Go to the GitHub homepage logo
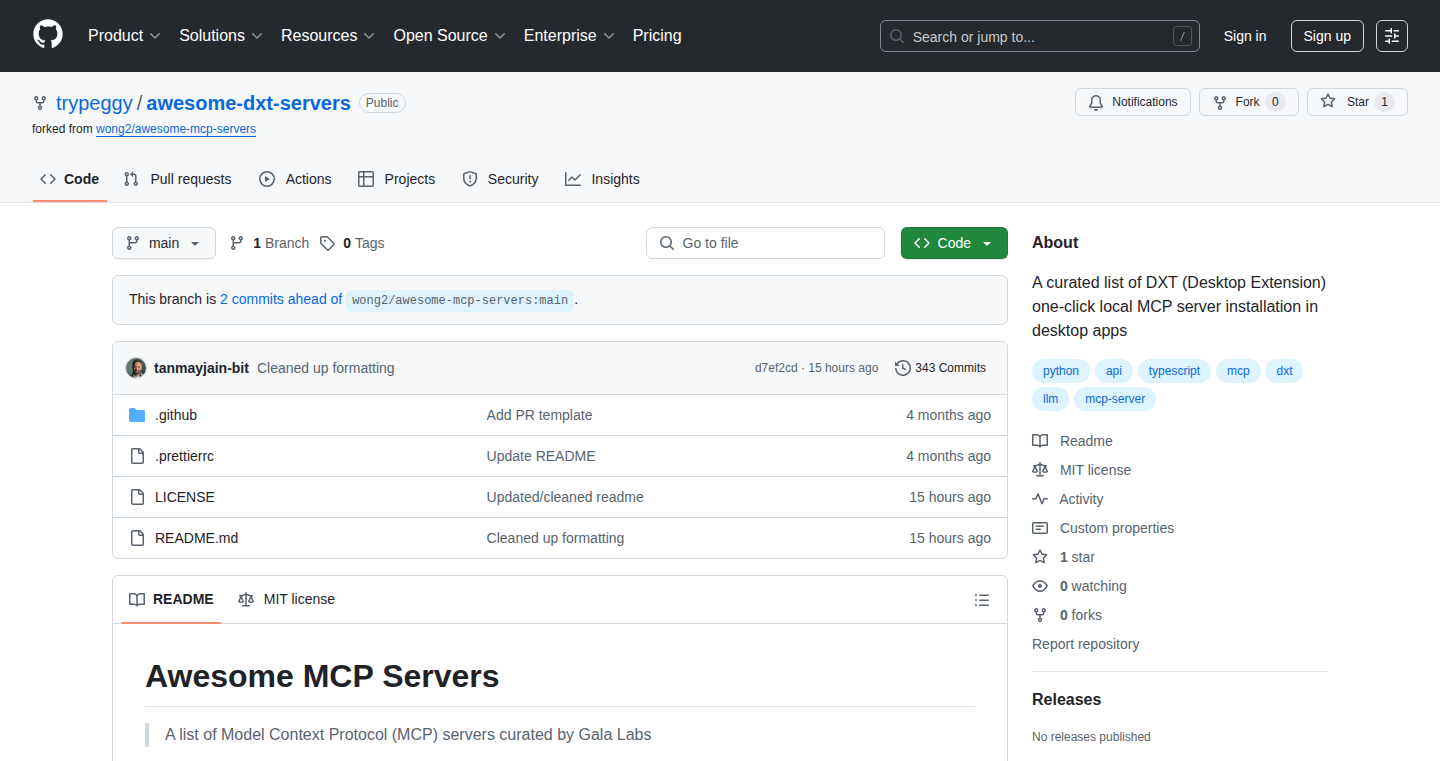 pos(48,36)
